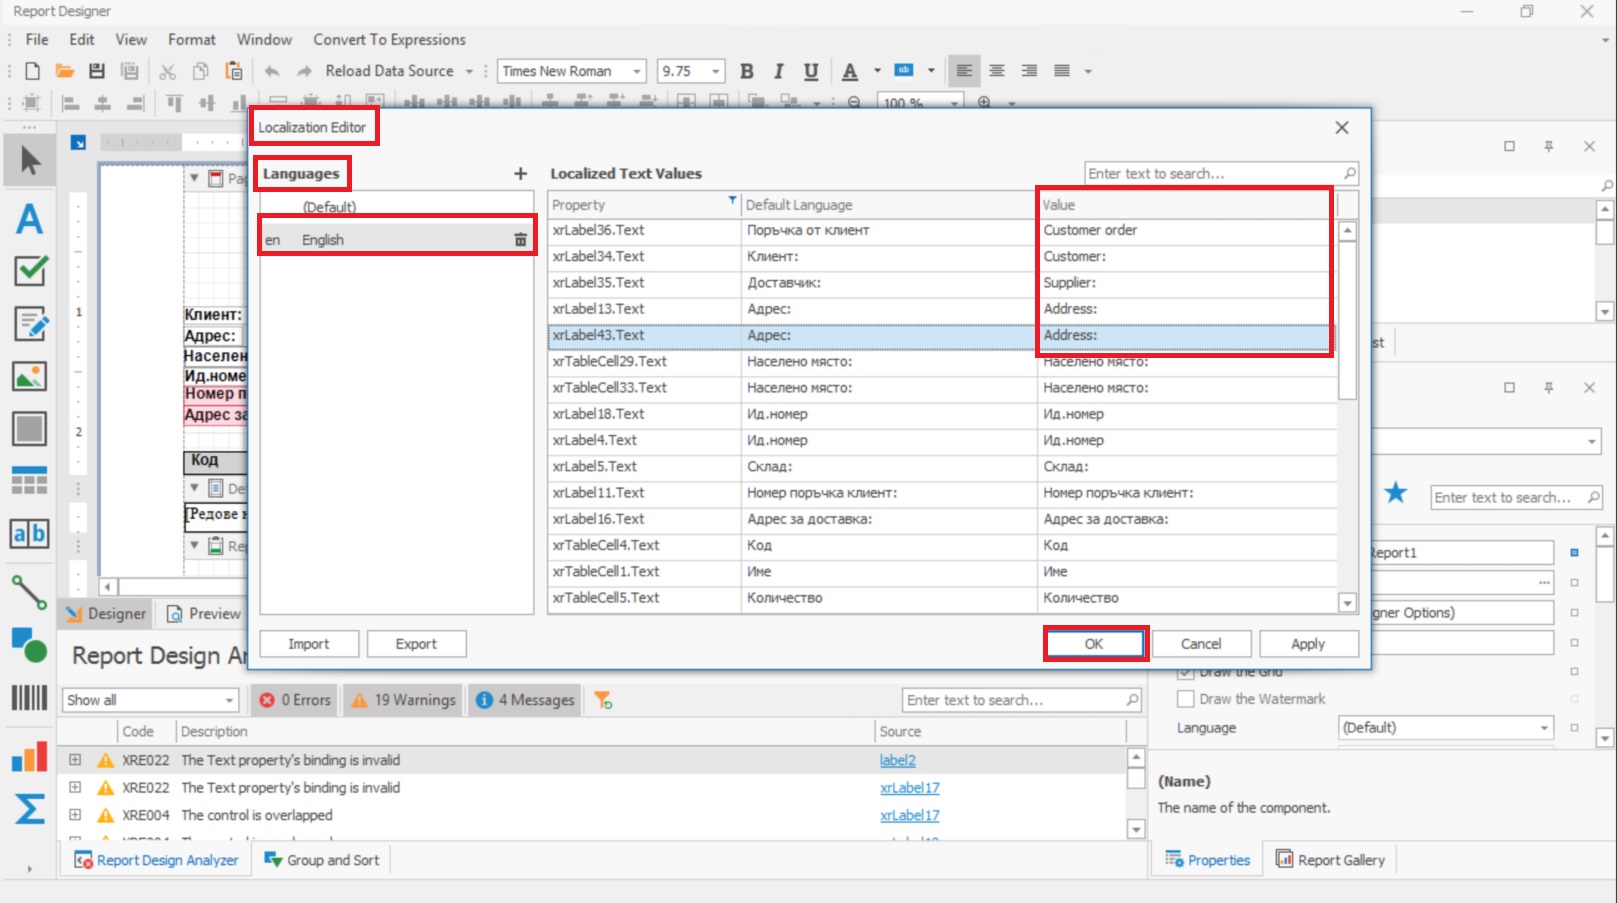Image resolution: width=1617 pixels, height=903 pixels.
Task: Click the Import button
Action: [x=309, y=644]
